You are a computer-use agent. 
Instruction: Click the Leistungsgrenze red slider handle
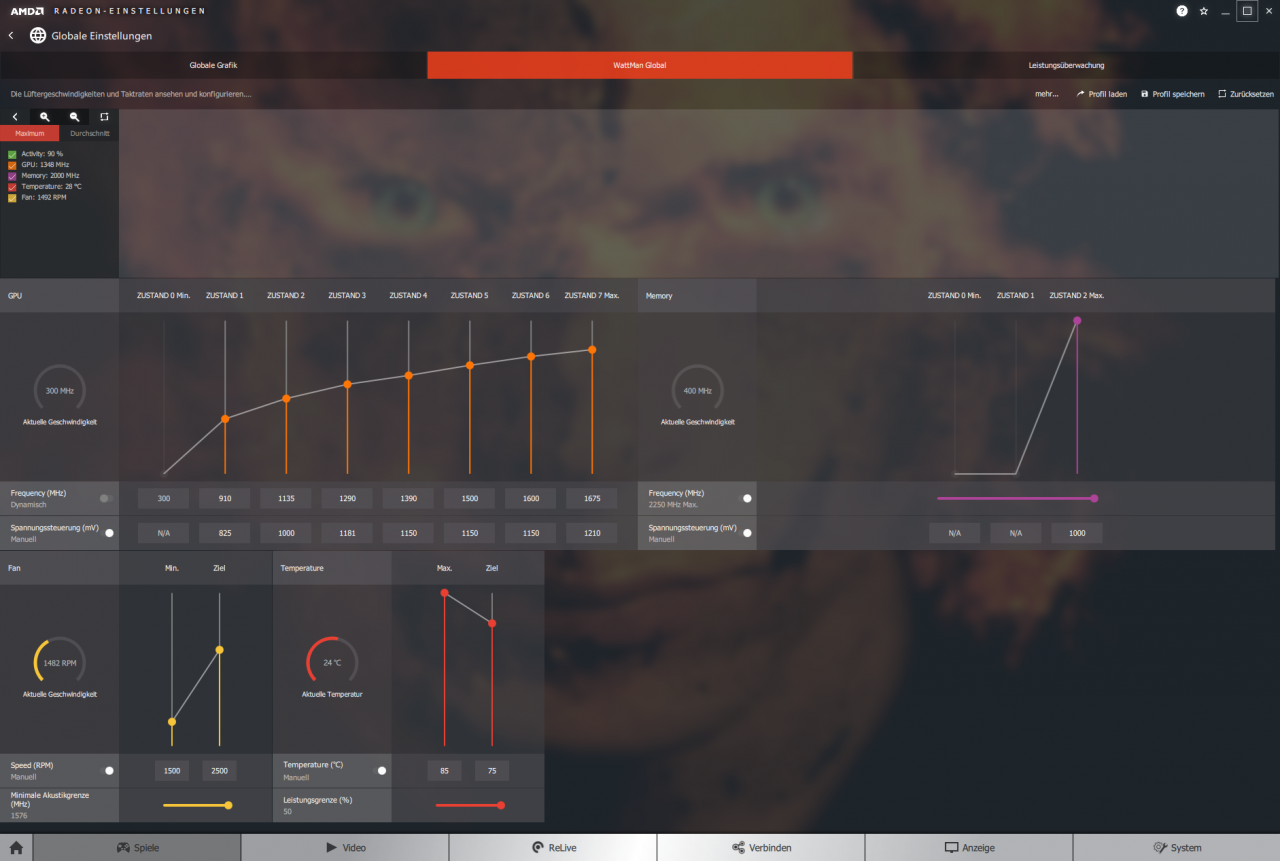[501, 805]
